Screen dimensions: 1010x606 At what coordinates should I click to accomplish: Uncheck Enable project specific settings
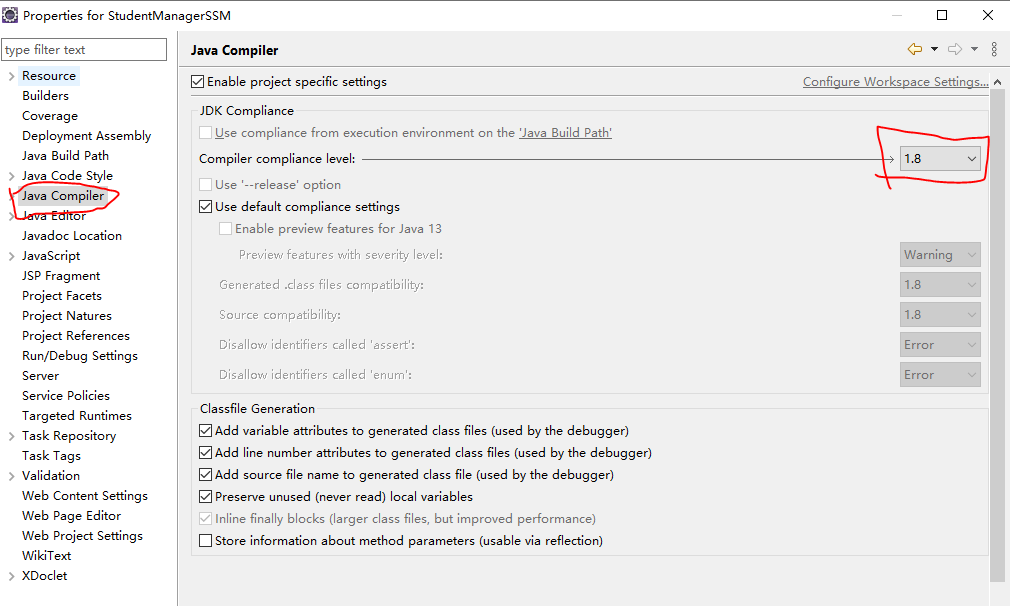point(198,82)
